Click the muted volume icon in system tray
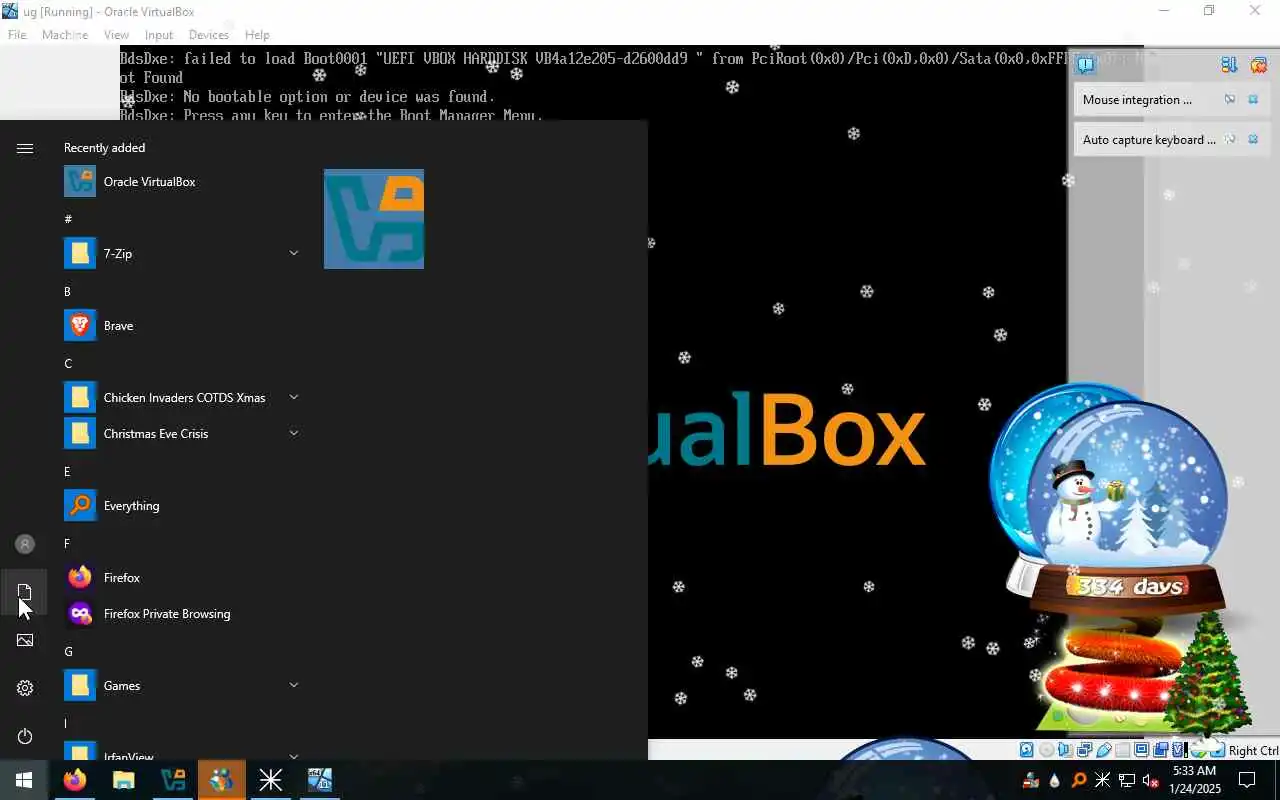Image resolution: width=1280 pixels, height=800 pixels. pyautogui.click(x=1151, y=781)
